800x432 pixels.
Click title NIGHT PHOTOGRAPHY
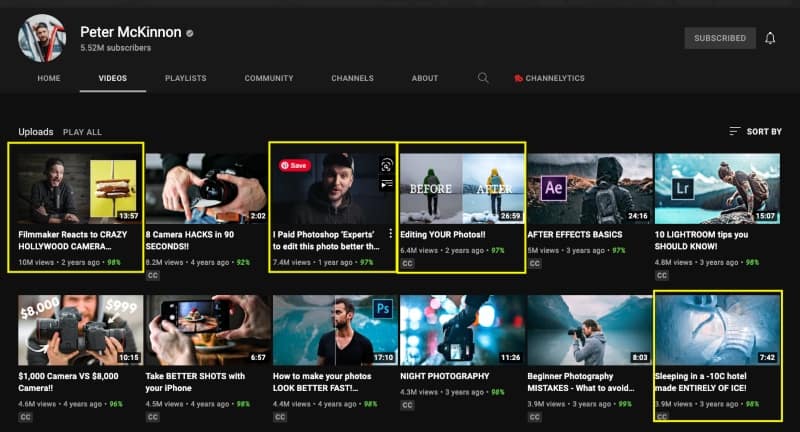click(x=444, y=376)
